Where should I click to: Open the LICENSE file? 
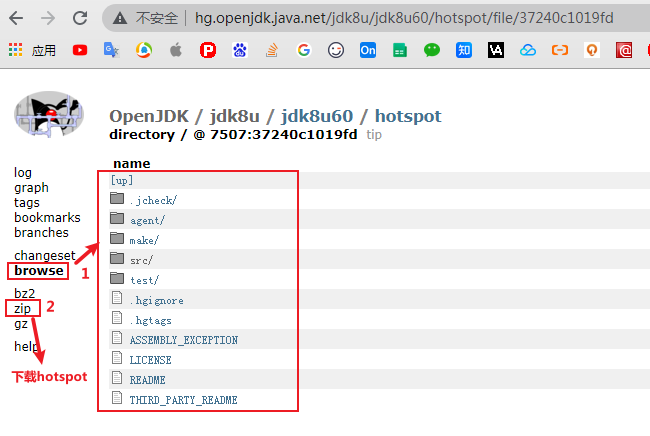pyautogui.click(x=150, y=360)
